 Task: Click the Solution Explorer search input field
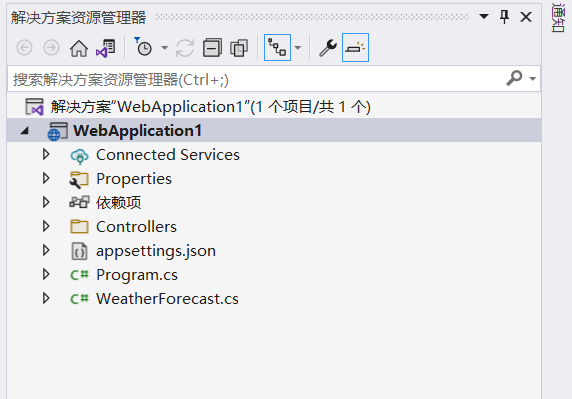click(255, 79)
